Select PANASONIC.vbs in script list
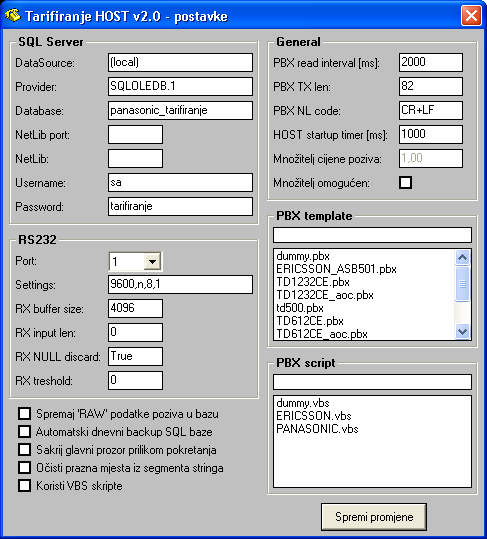Image resolution: width=487 pixels, height=539 pixels. [x=317, y=429]
